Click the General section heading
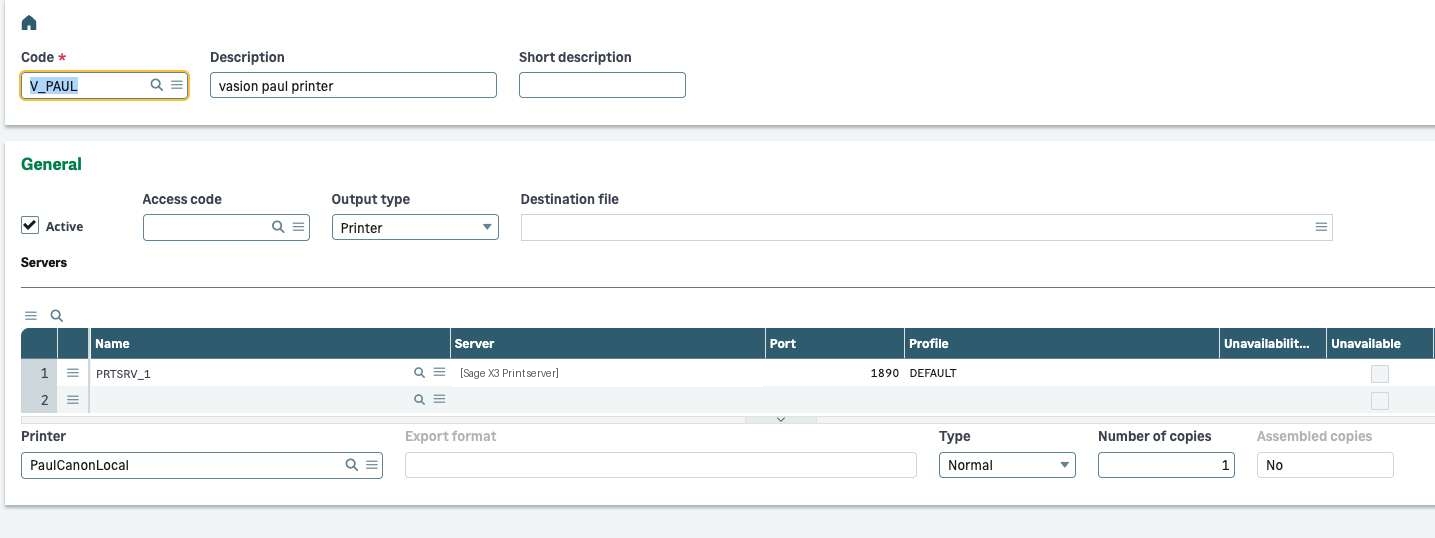The height and width of the screenshot is (538, 1435). [x=51, y=164]
